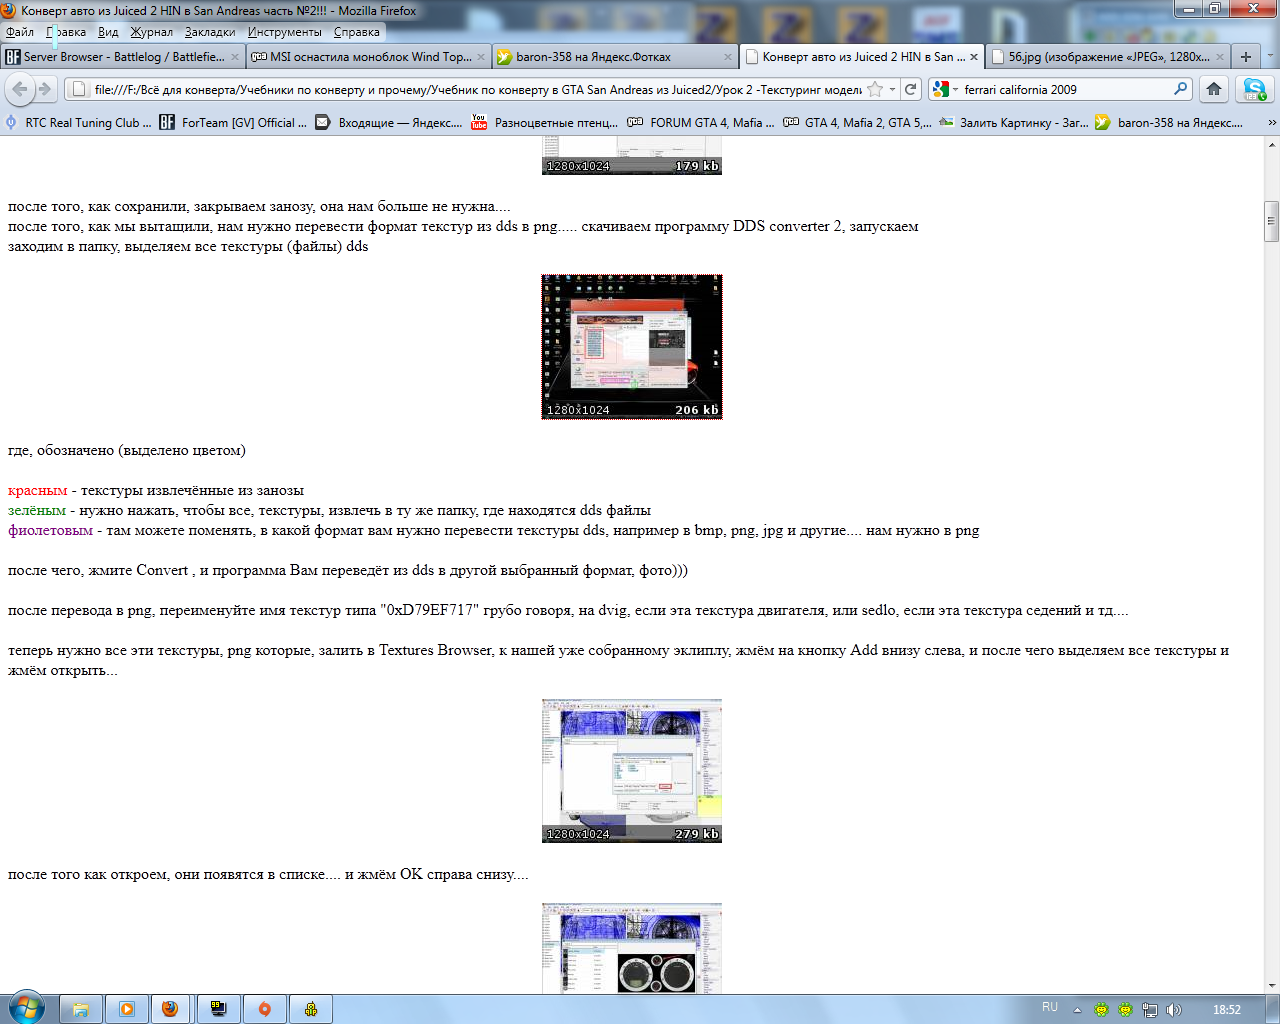The width and height of the screenshot is (1280, 1024).
Task: Open the network tray icon
Action: [1150, 1010]
